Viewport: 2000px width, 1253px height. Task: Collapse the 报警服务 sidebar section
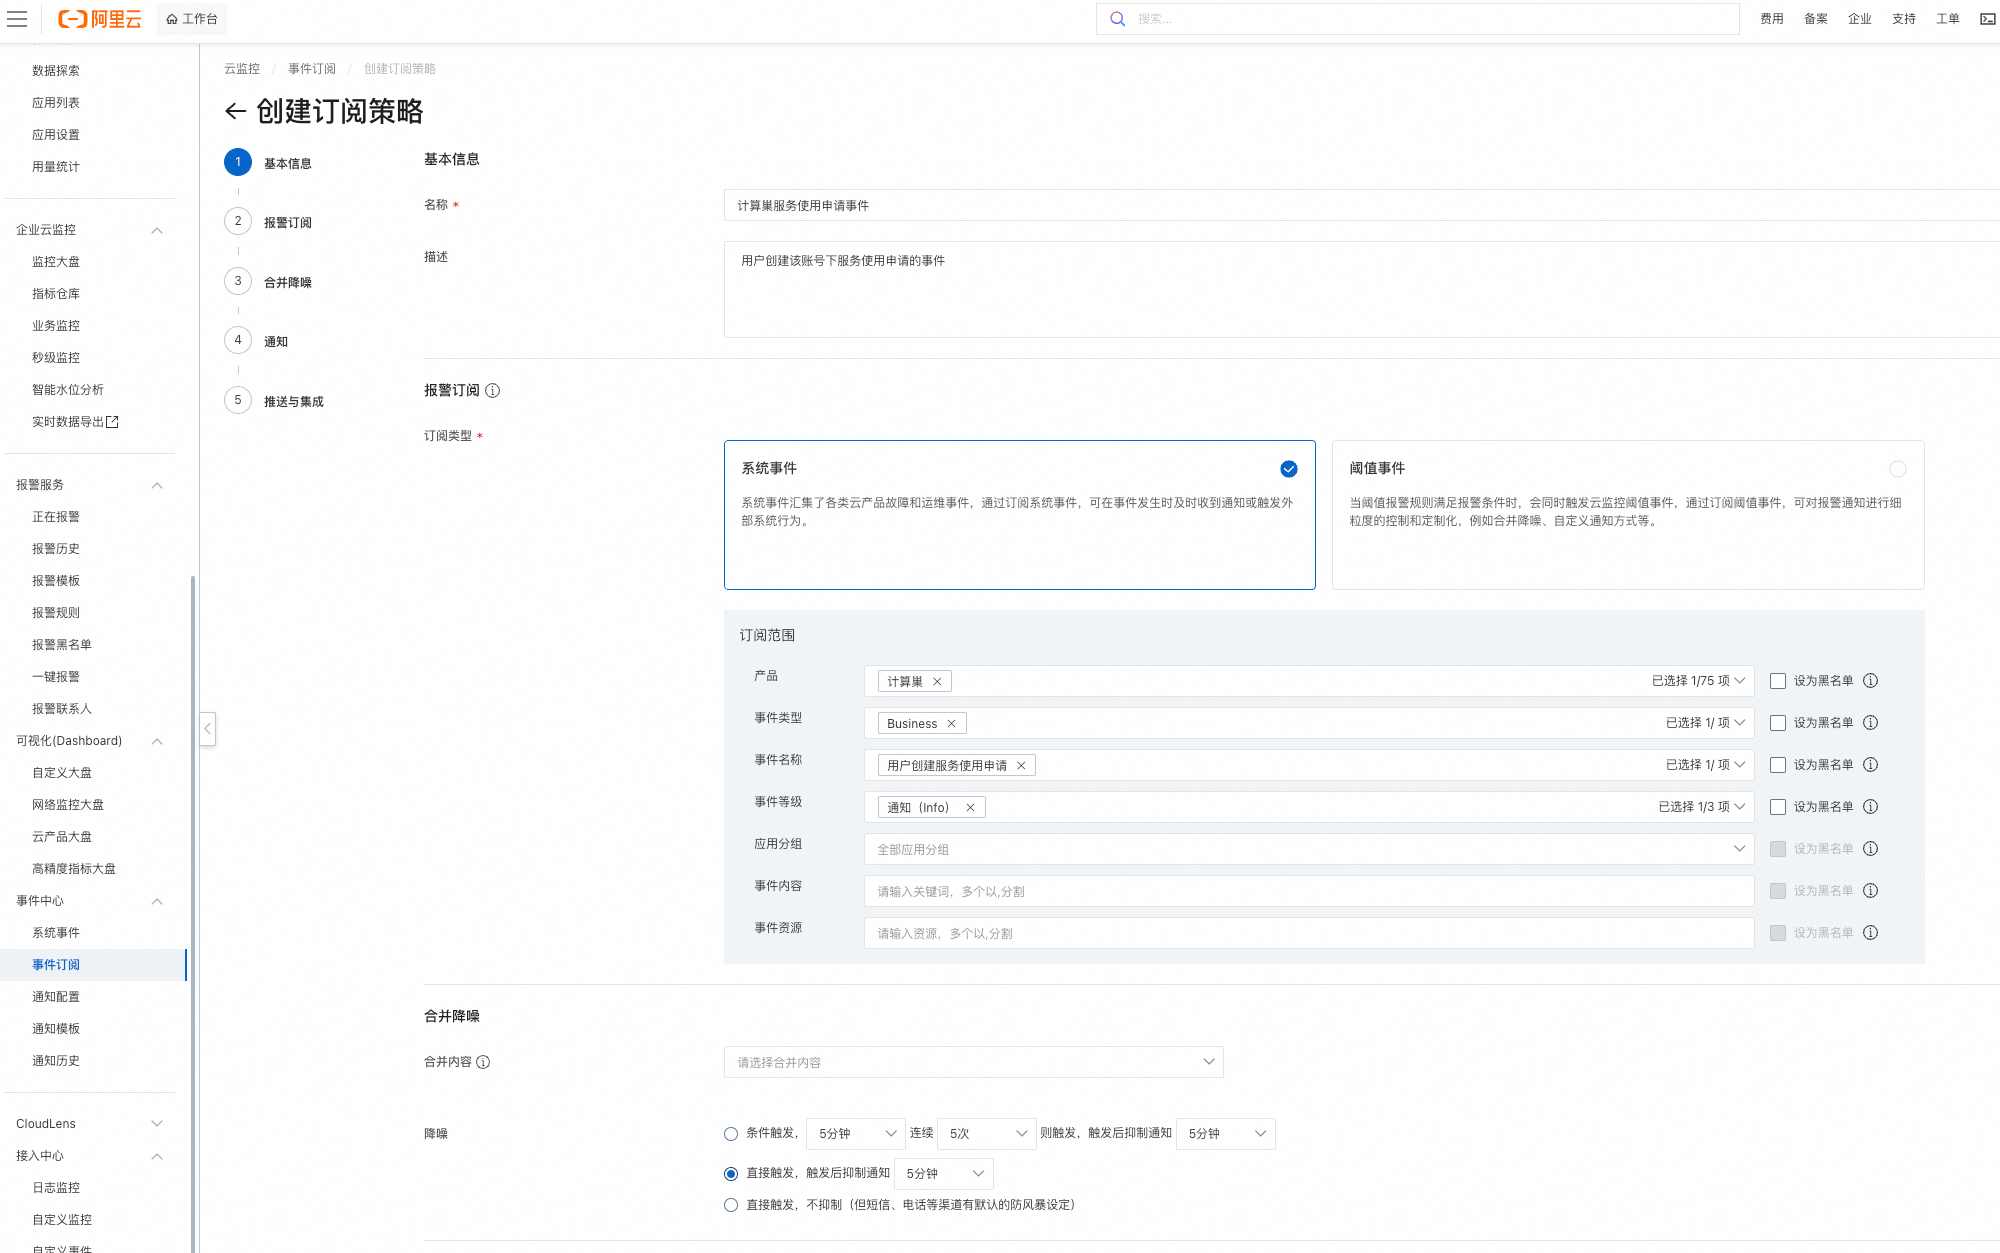point(157,485)
